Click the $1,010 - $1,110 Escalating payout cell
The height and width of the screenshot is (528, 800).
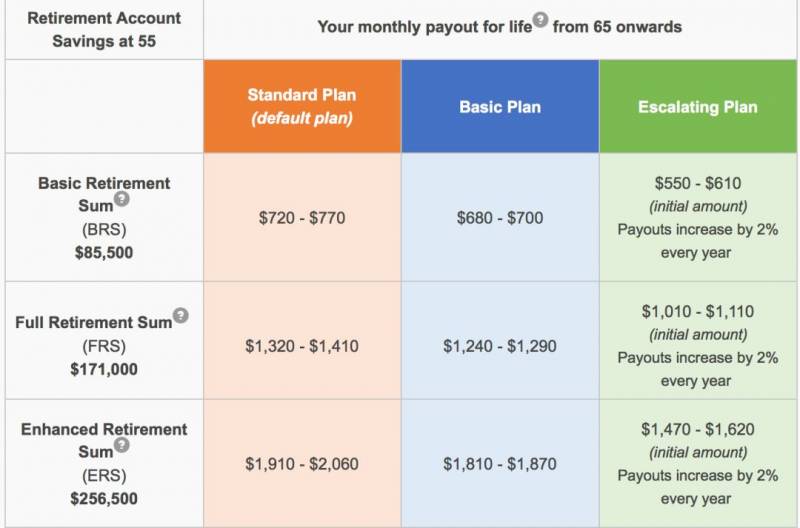[698, 312]
